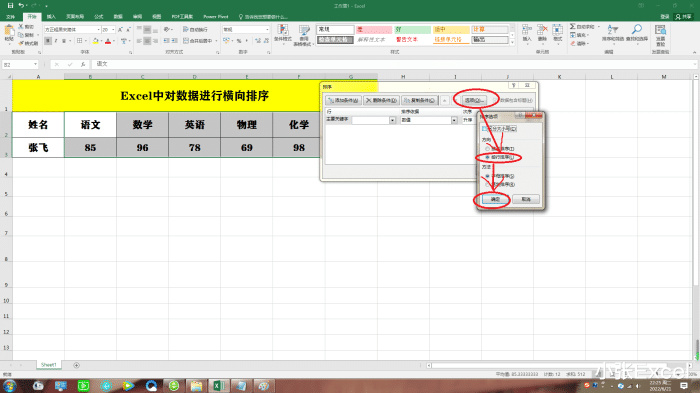The width and height of the screenshot is (700, 393).
Task: Open Find and Select magnifier icon
Action: pyautogui.click(x=637, y=30)
